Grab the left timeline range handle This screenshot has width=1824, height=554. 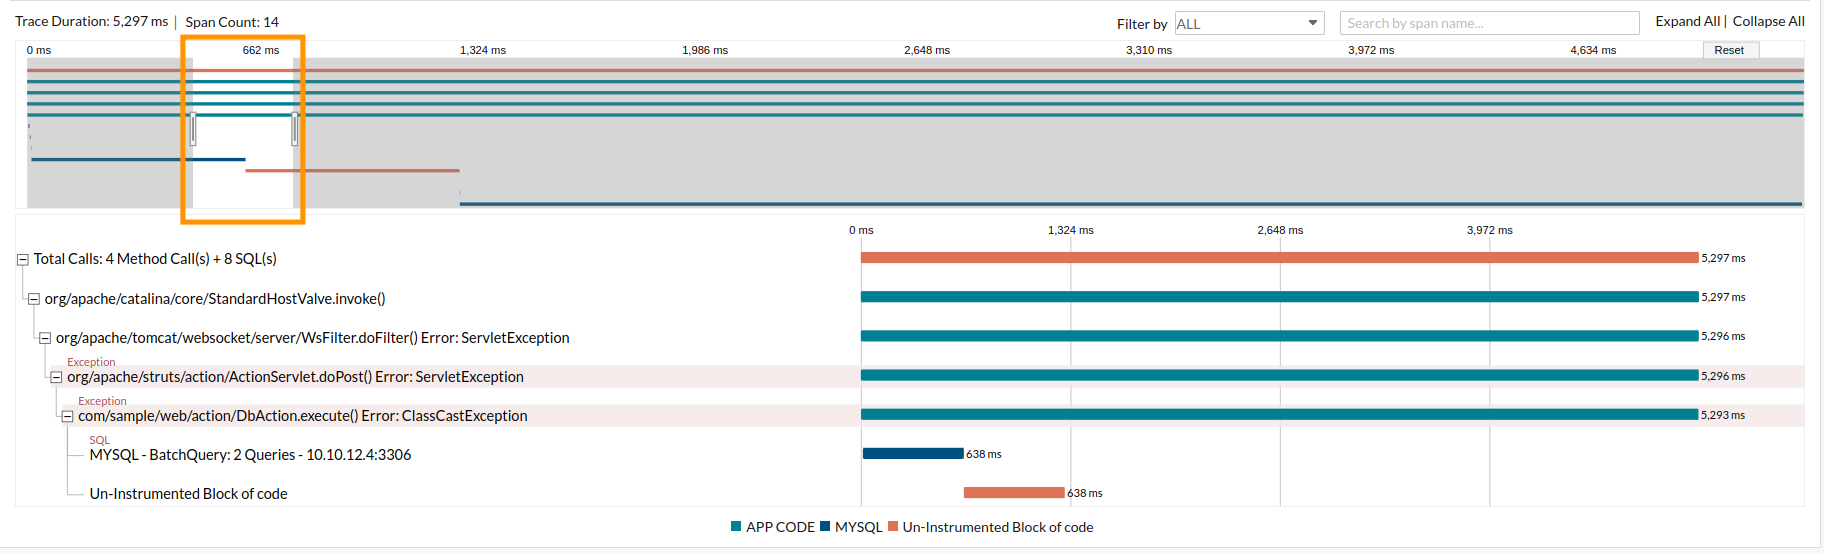point(193,129)
